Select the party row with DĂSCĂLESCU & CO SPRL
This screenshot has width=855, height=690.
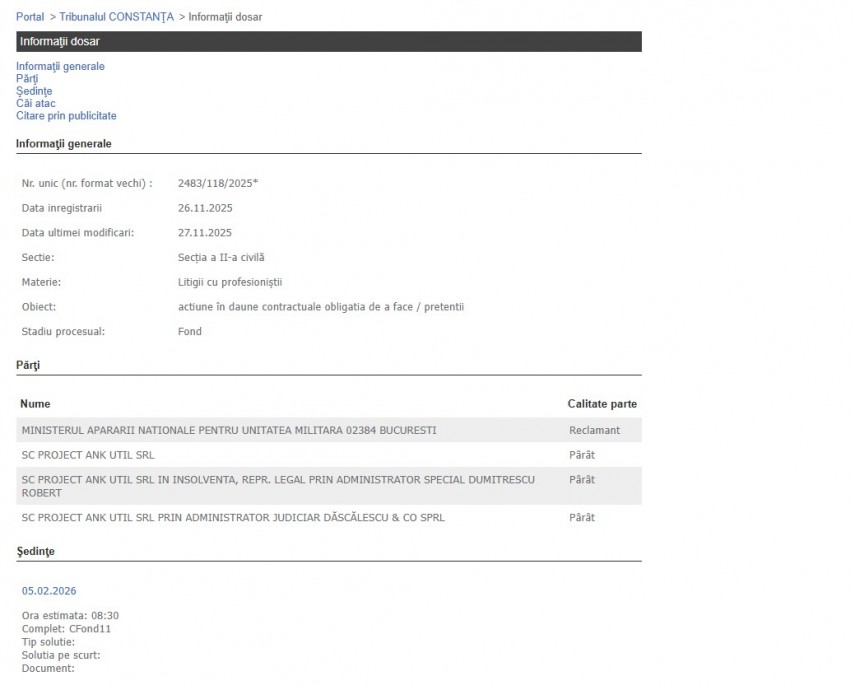(233, 518)
